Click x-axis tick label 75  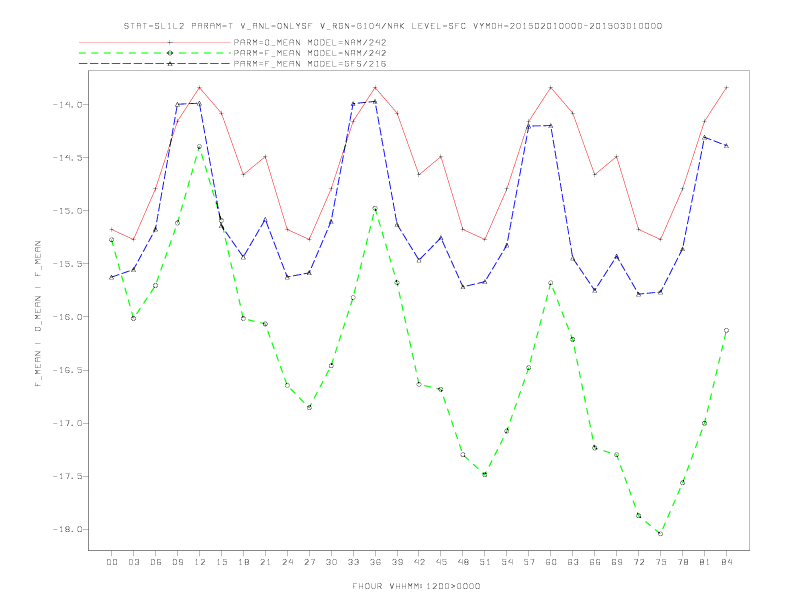[661, 562]
